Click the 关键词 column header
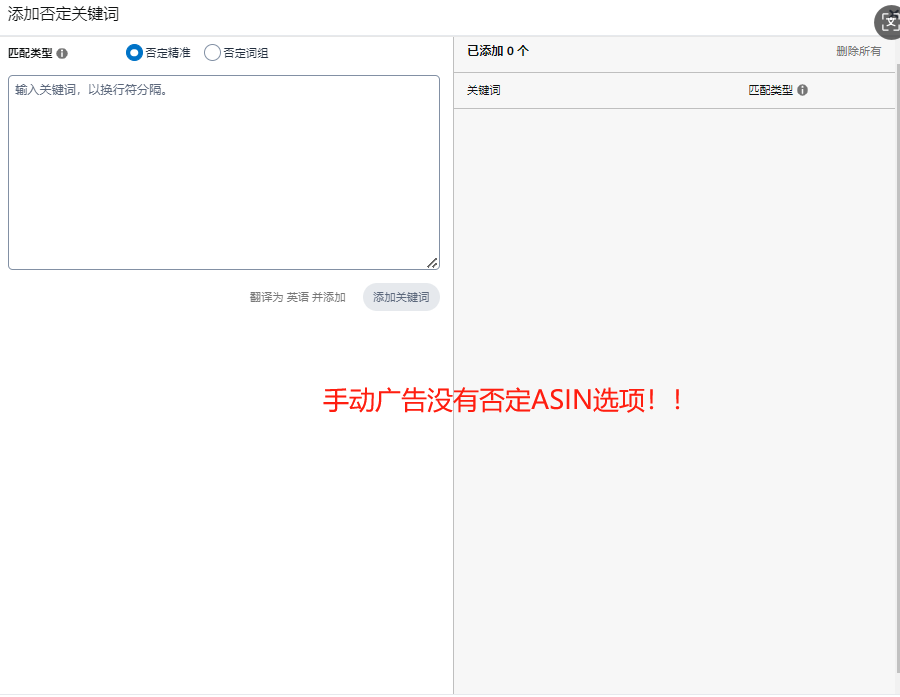This screenshot has width=900, height=697. (x=483, y=90)
